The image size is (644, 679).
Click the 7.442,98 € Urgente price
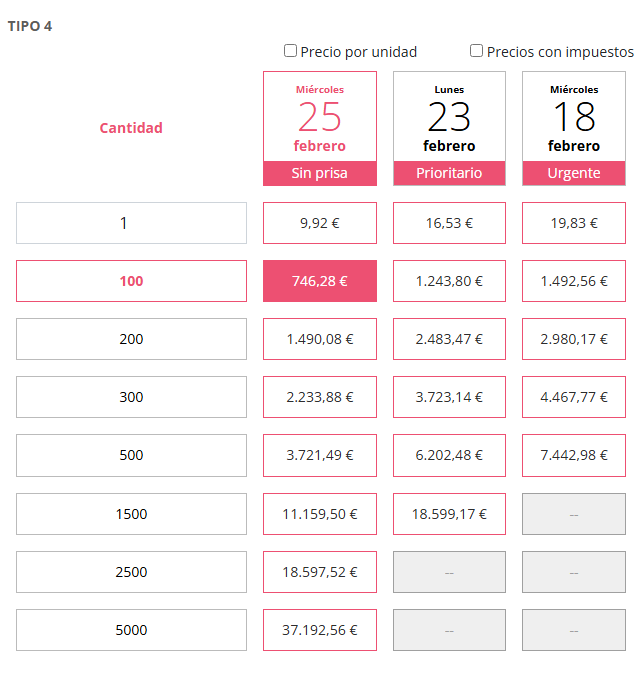click(574, 455)
